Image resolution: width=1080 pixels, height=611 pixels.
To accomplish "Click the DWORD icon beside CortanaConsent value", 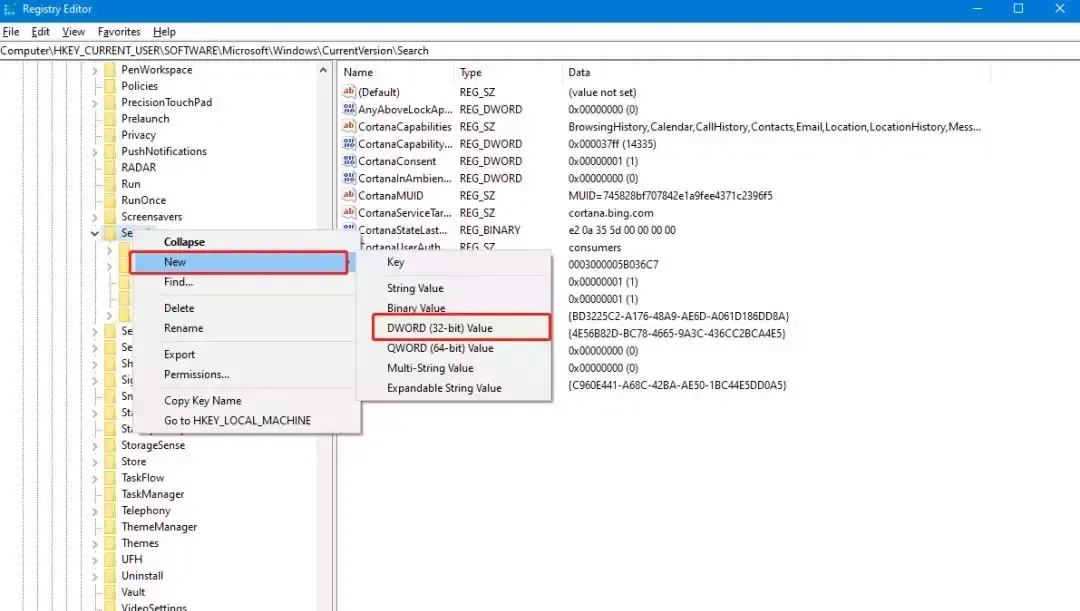I will (x=349, y=161).
